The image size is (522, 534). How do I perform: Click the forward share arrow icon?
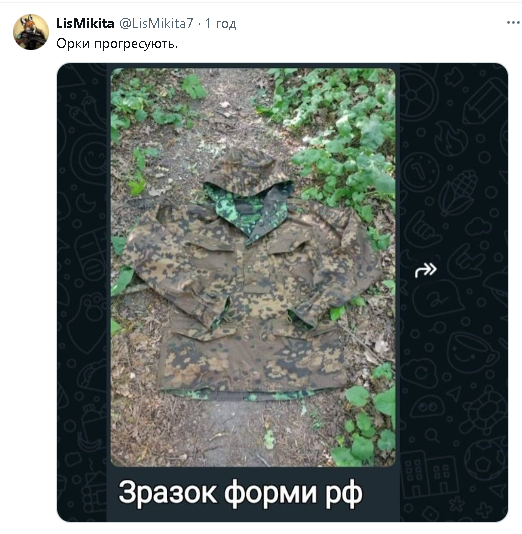[x=426, y=270]
